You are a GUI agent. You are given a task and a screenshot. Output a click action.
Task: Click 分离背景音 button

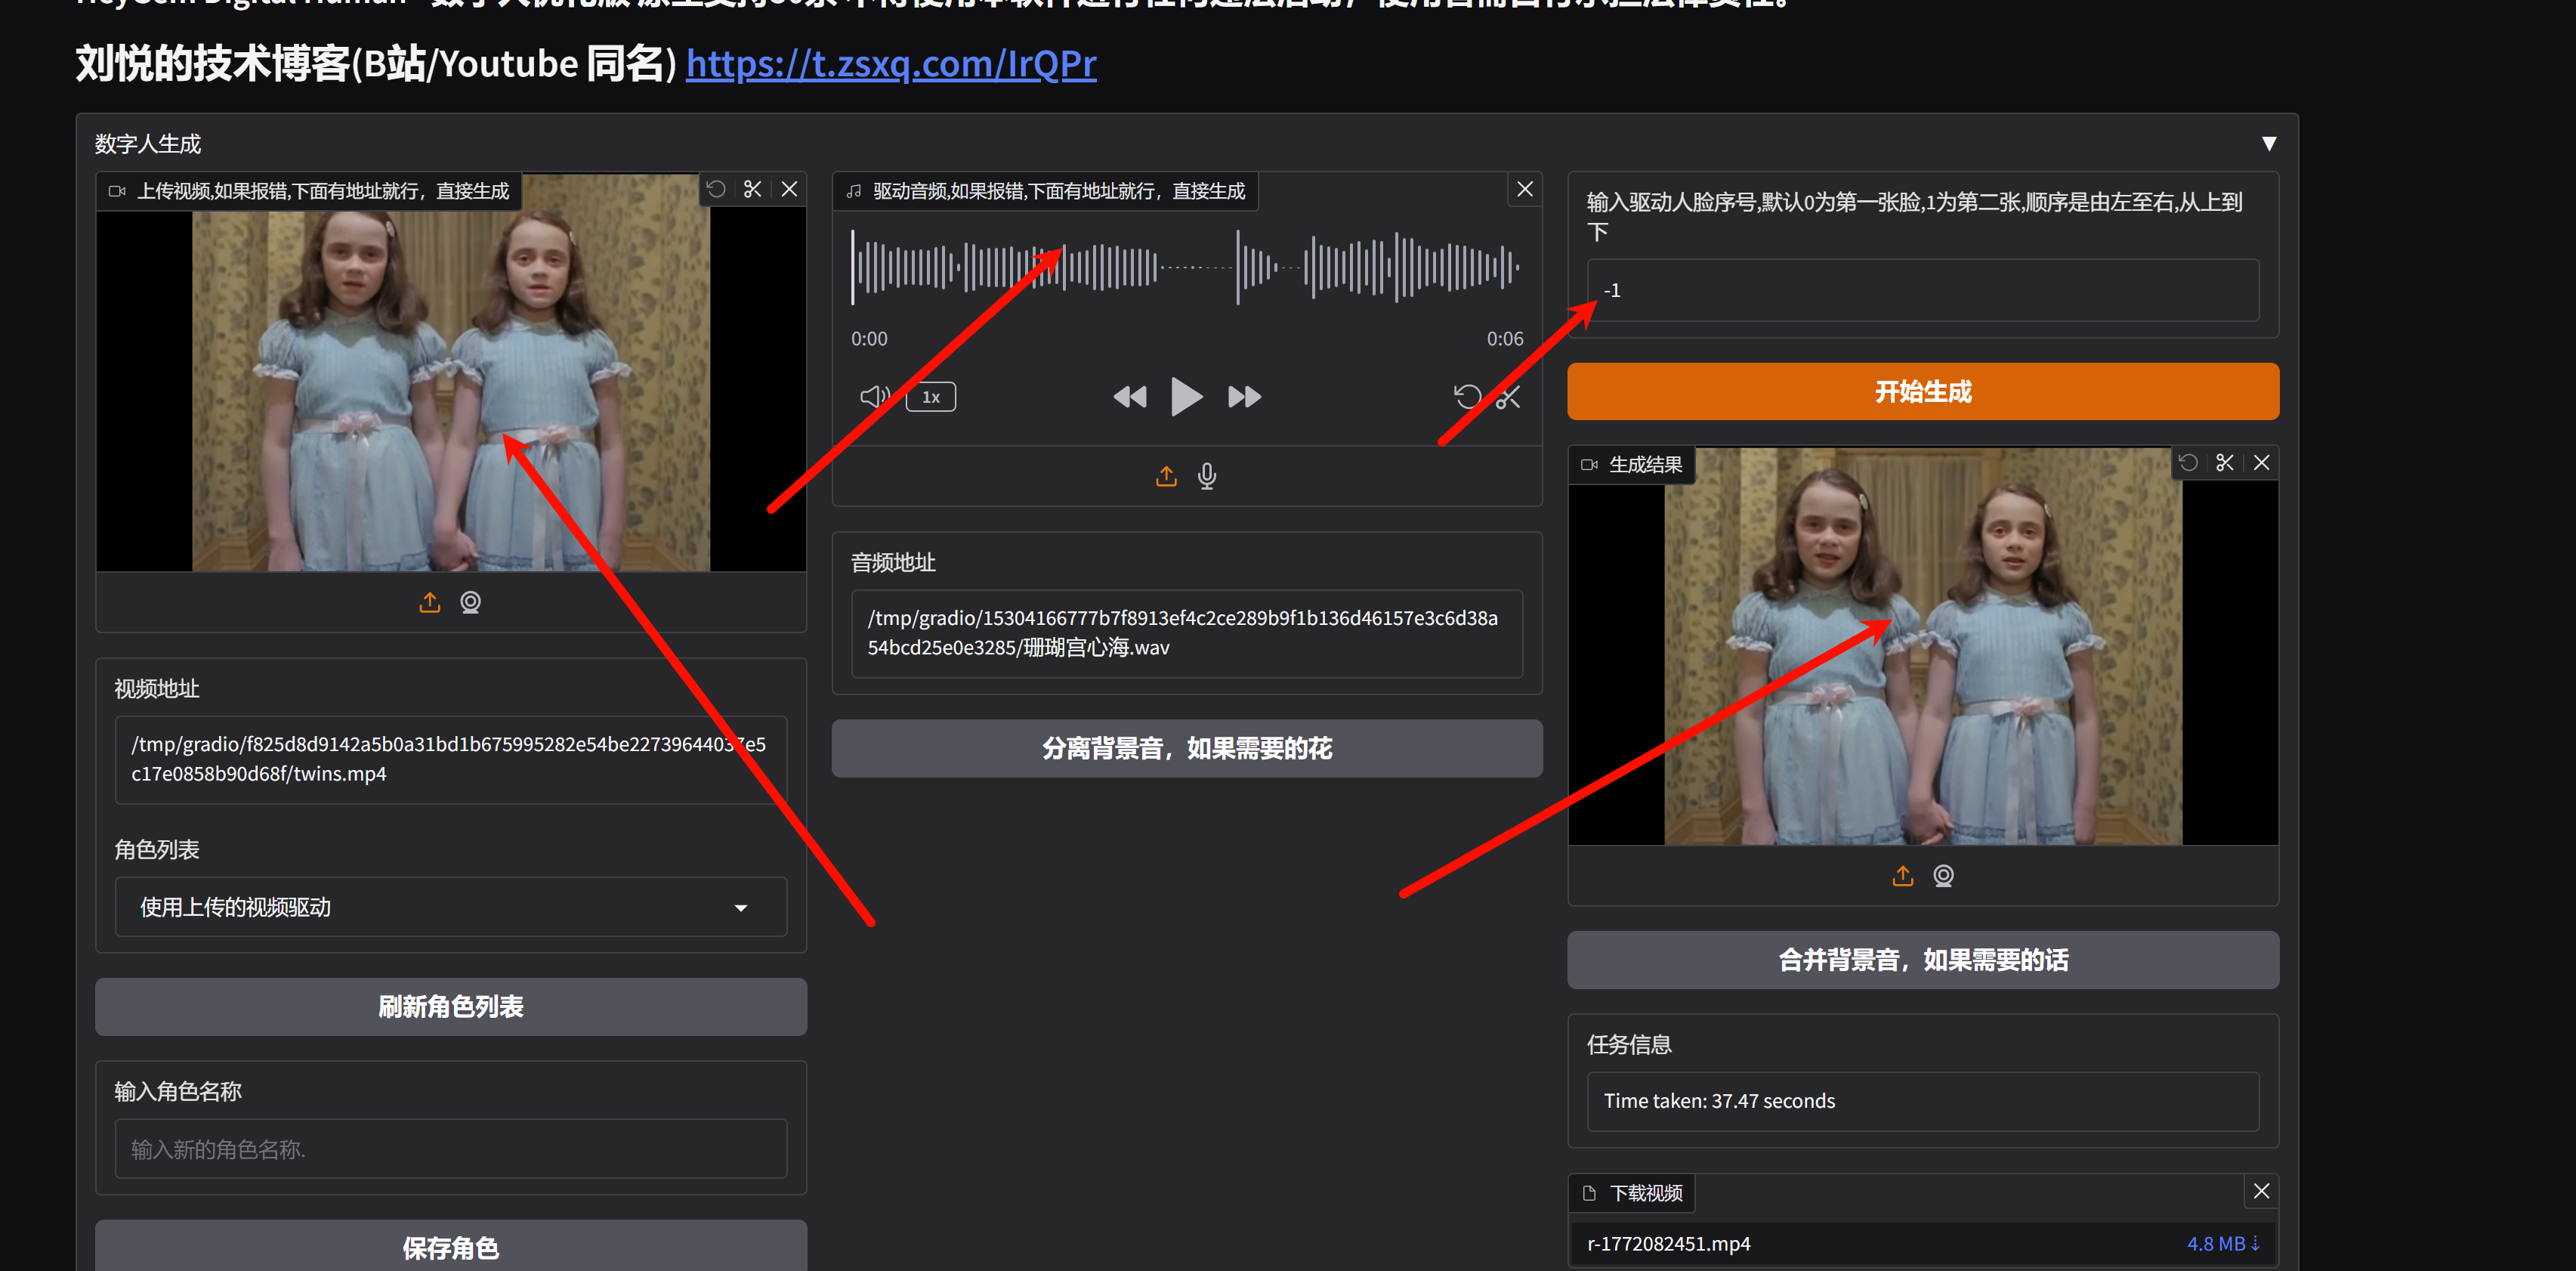coord(1186,748)
